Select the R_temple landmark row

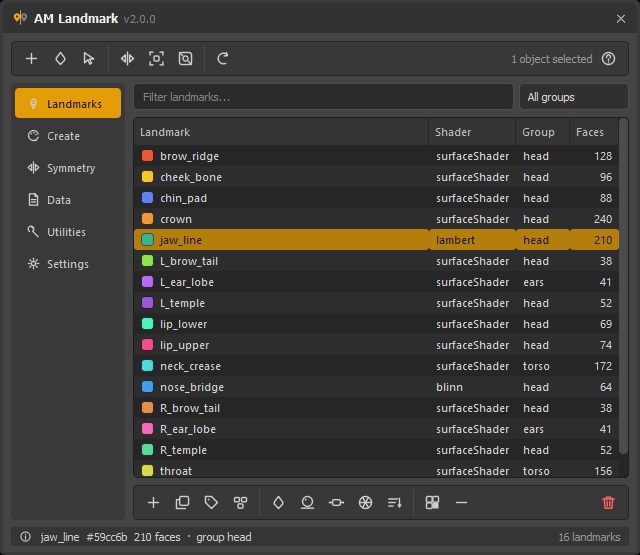376,450
